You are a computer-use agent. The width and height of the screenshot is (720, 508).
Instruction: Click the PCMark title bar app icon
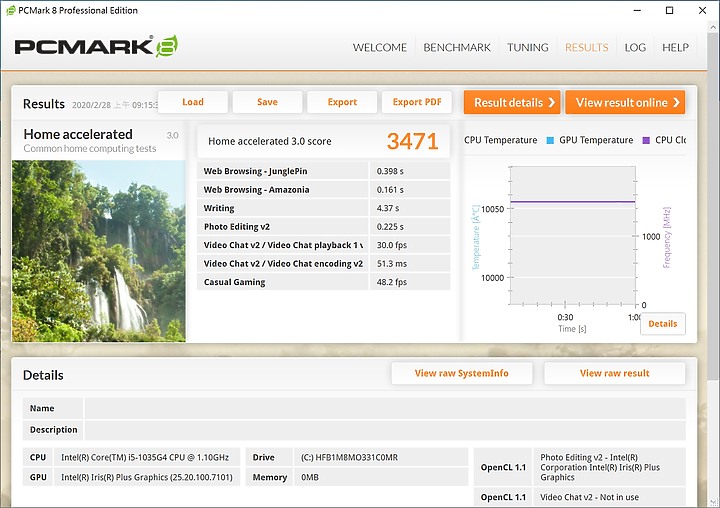(10, 10)
